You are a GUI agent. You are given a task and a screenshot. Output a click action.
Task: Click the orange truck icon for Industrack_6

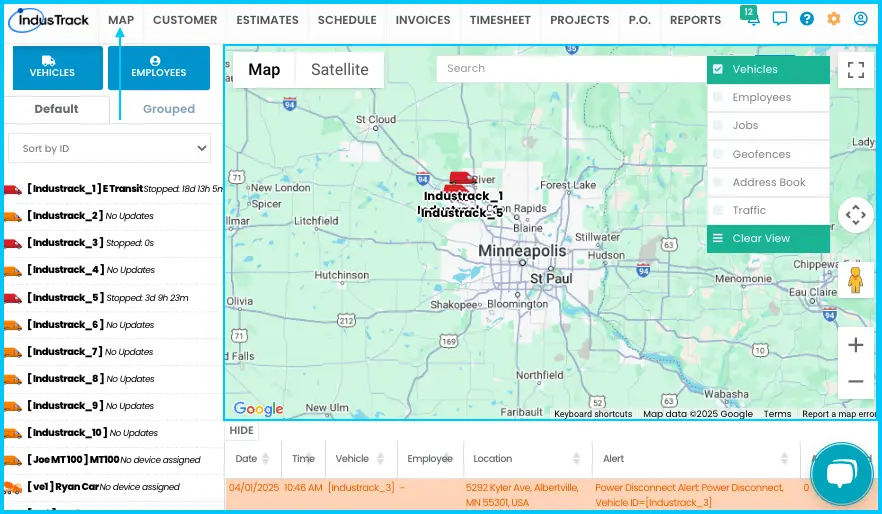point(13,325)
